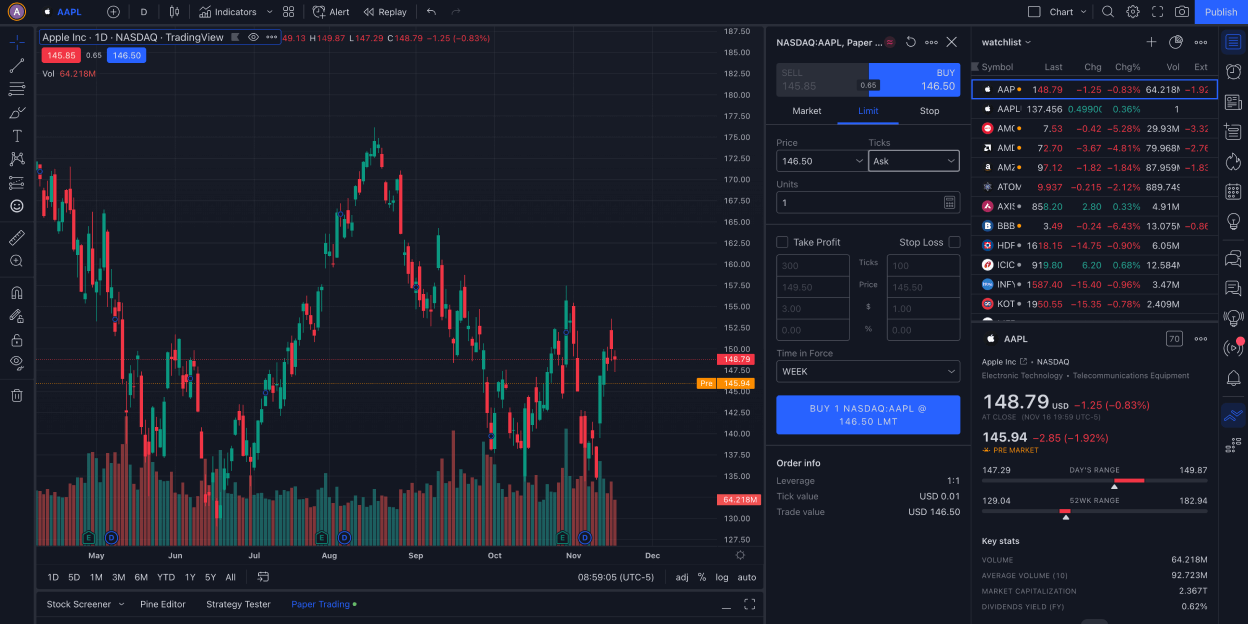
Task: Enable the Take Profit checkbox
Action: (783, 242)
